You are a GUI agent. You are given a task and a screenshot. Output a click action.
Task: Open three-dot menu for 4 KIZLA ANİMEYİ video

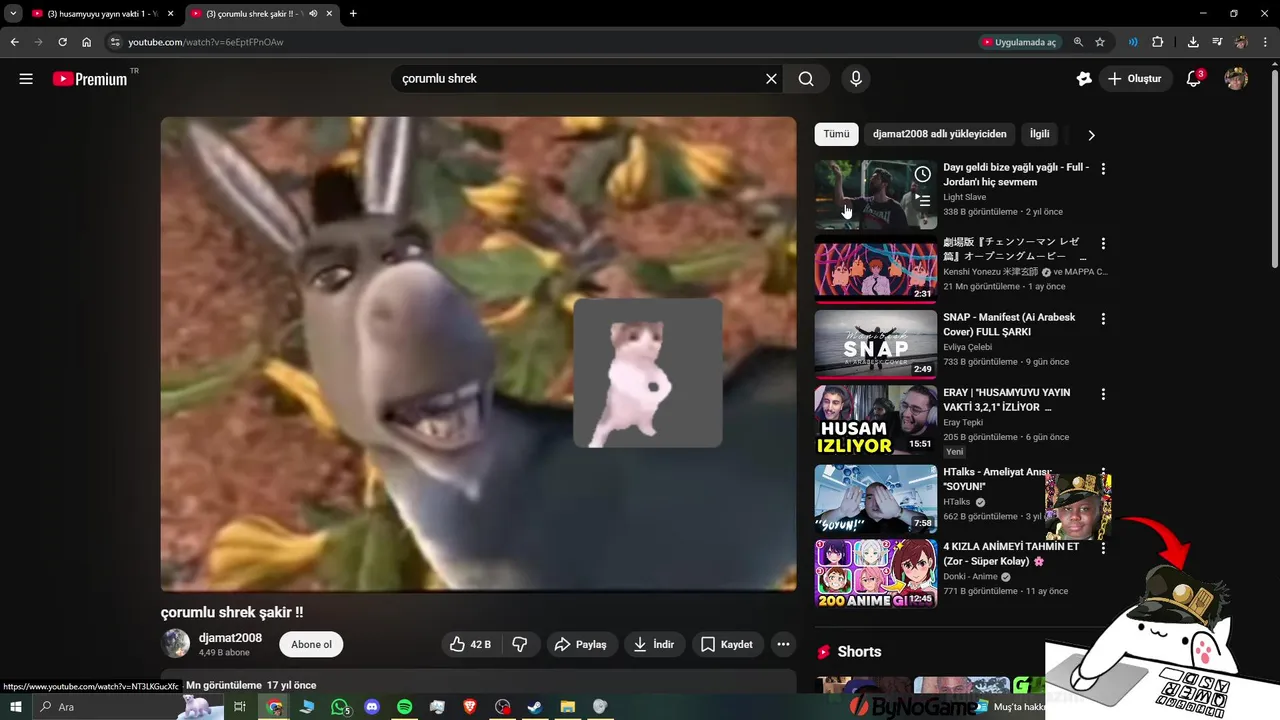pyautogui.click(x=1103, y=549)
